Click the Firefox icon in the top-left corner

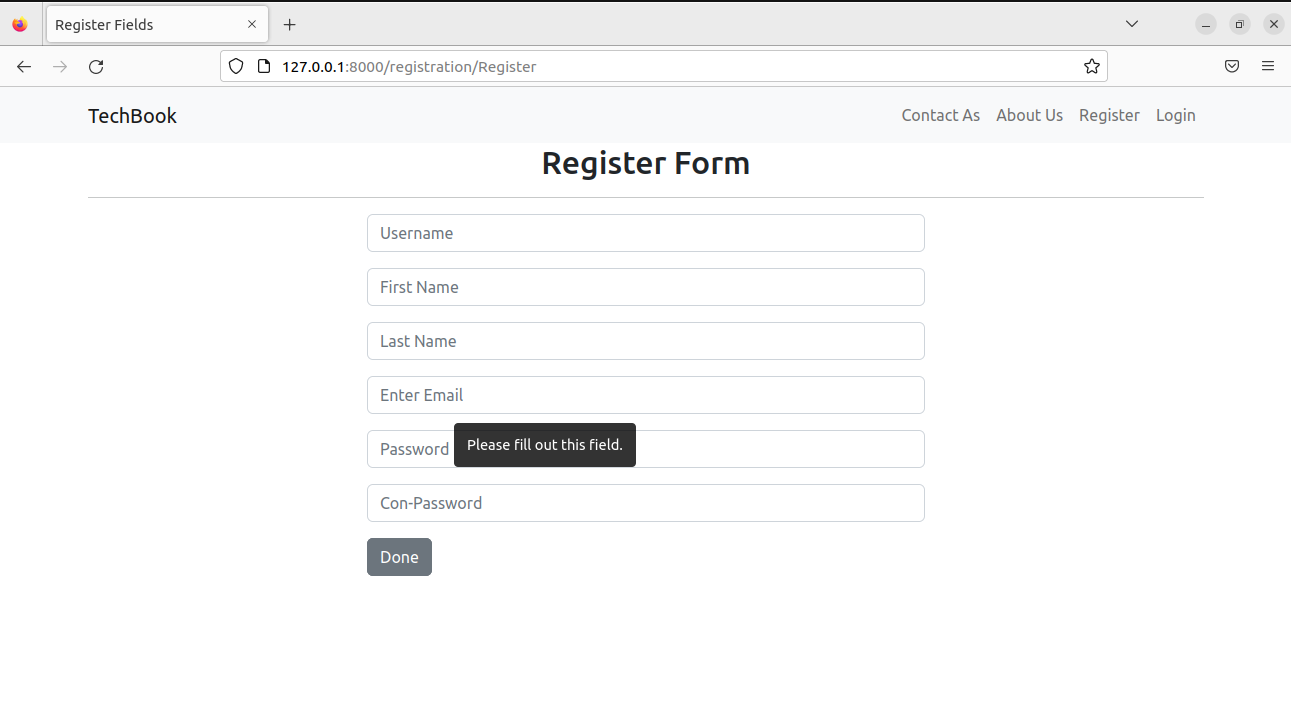19,23
